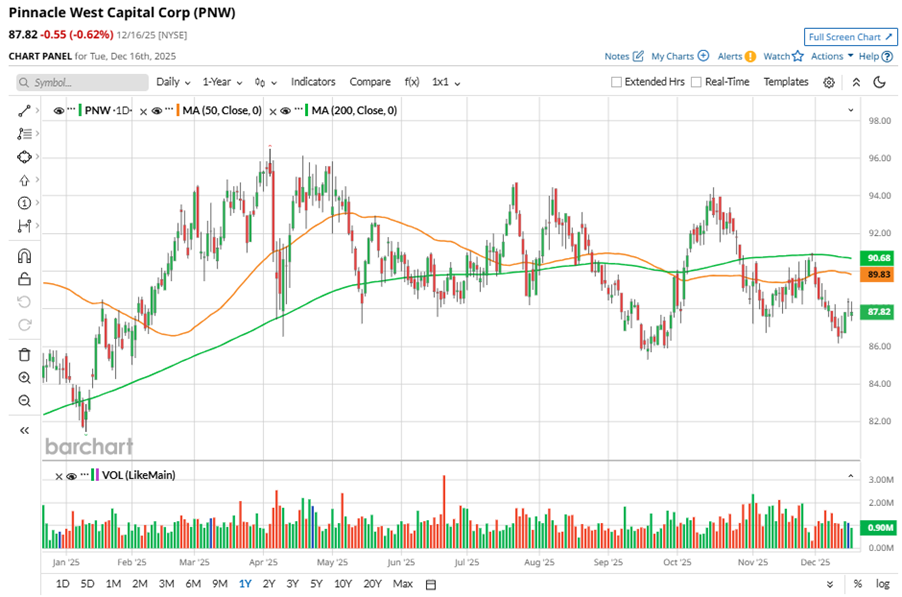Open the Indicators menu
The image size is (902, 597).
tap(313, 82)
